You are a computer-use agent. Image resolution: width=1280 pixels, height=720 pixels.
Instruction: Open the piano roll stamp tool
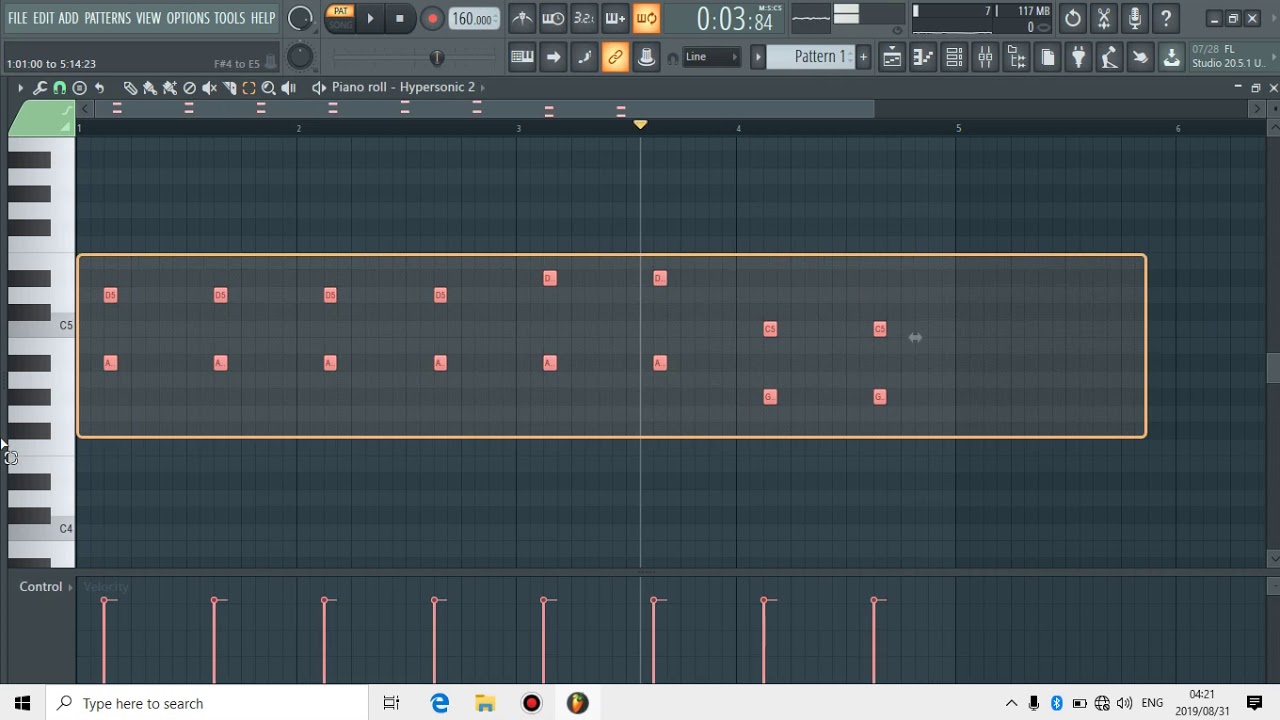[x=80, y=88]
